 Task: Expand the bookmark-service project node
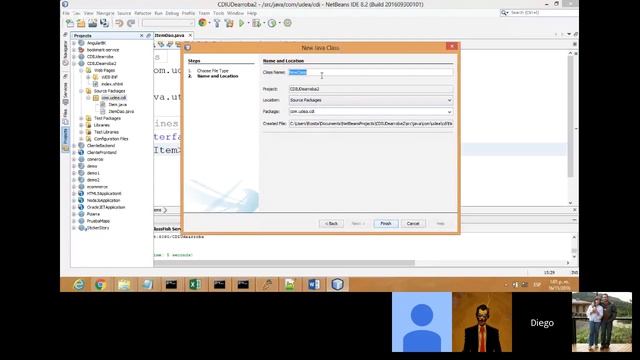pos(74,50)
